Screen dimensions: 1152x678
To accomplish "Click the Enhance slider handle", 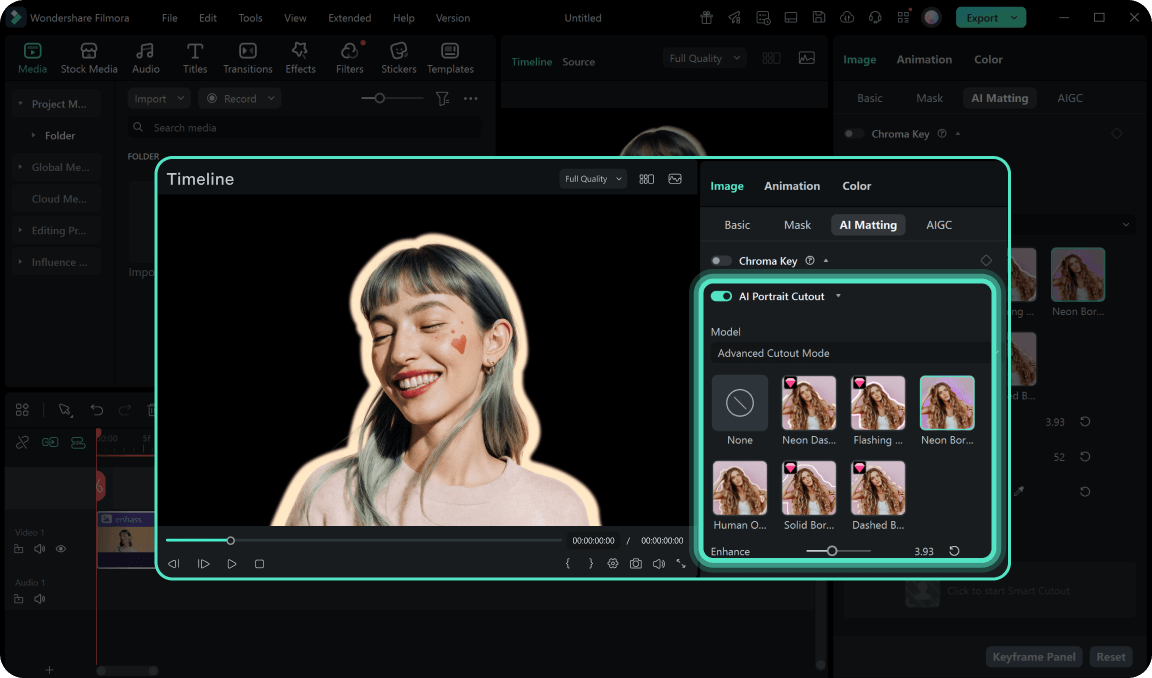I will pos(832,551).
